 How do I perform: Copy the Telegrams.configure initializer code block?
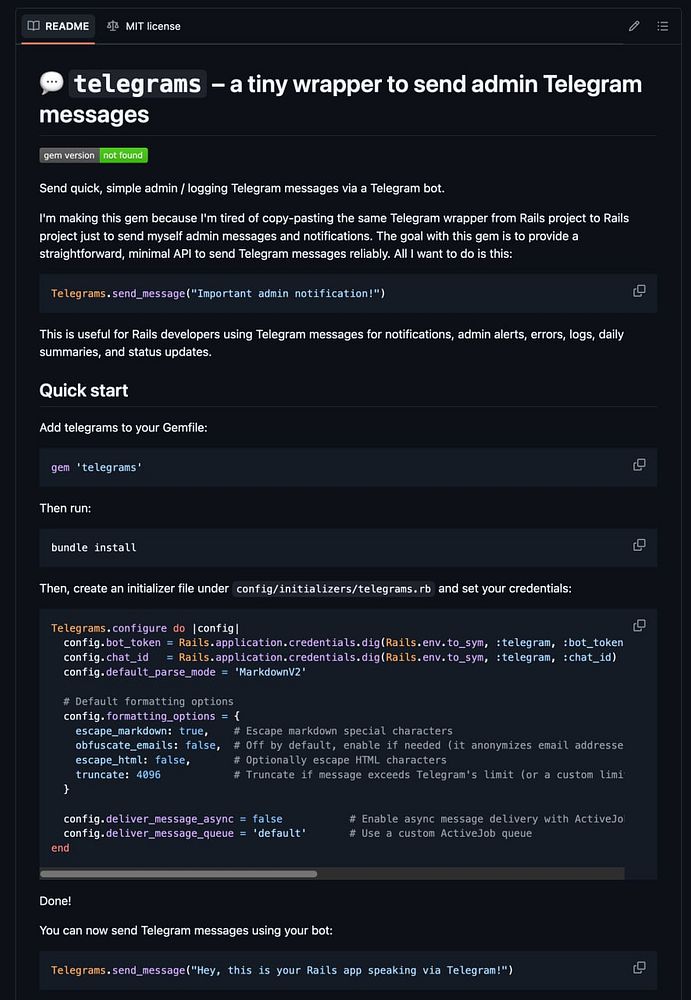(639, 626)
